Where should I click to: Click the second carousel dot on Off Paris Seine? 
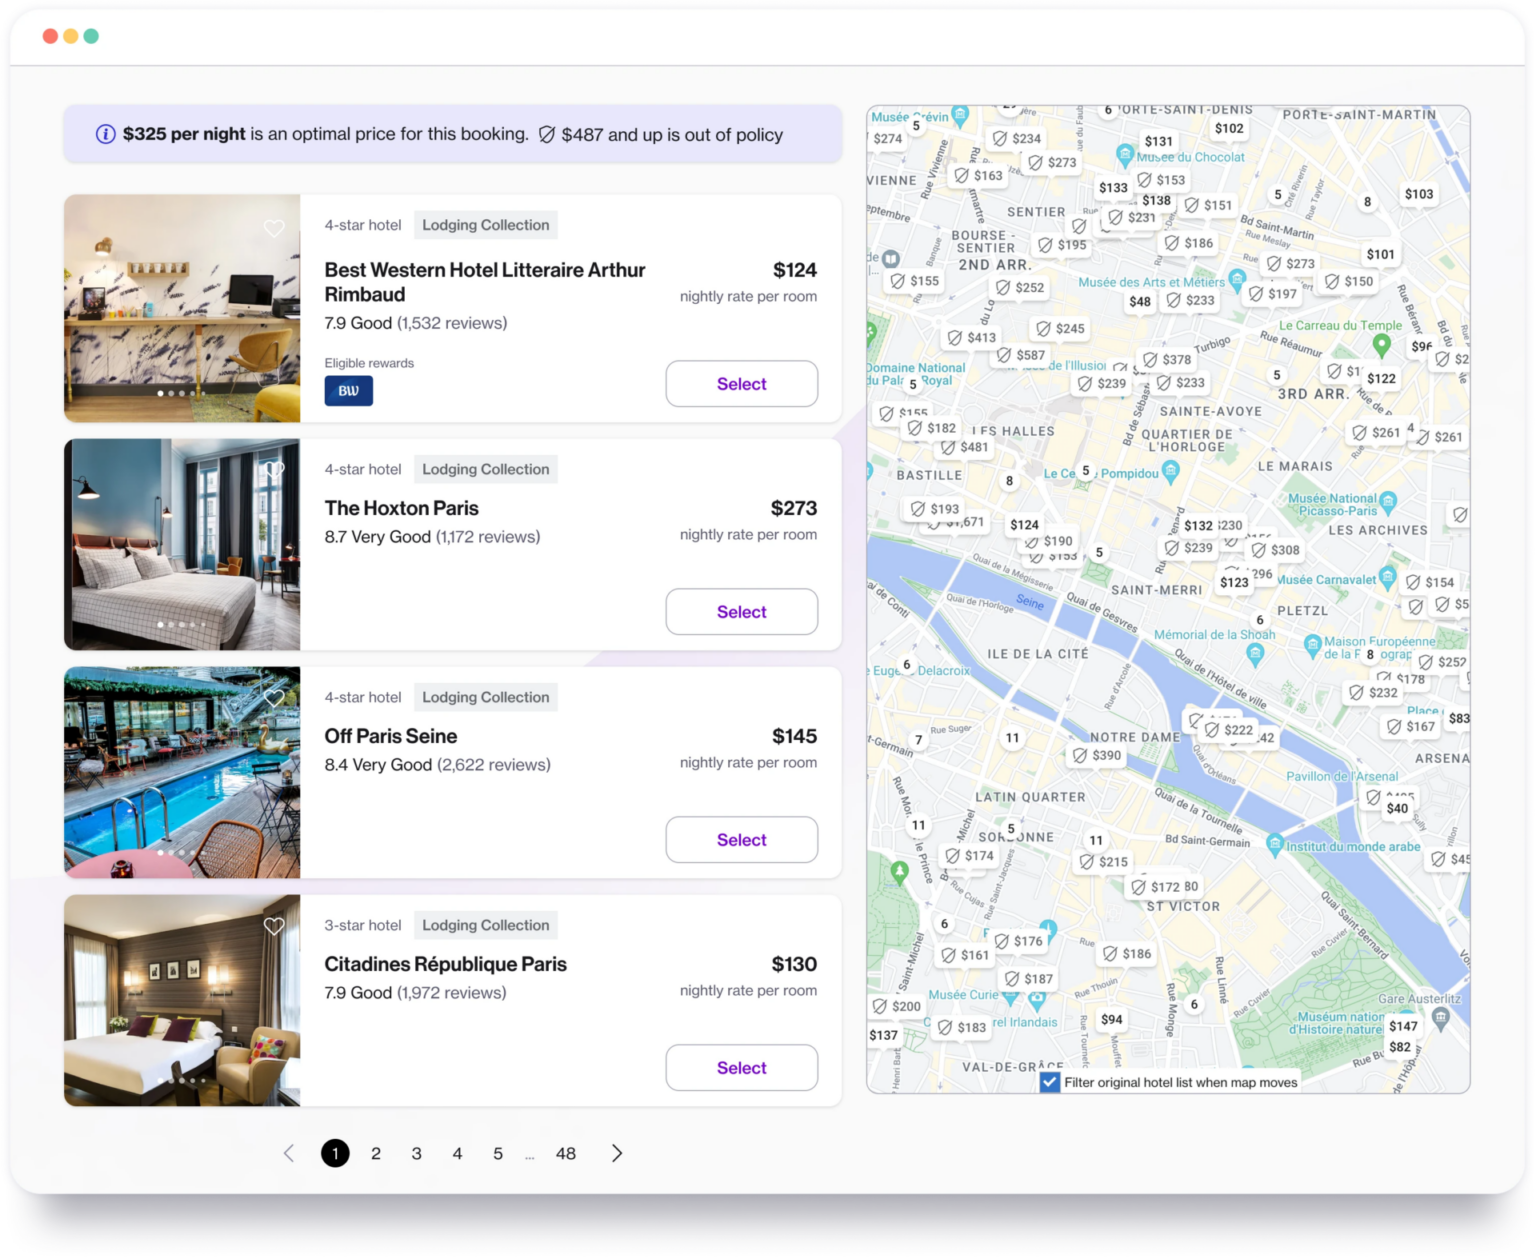click(x=172, y=851)
